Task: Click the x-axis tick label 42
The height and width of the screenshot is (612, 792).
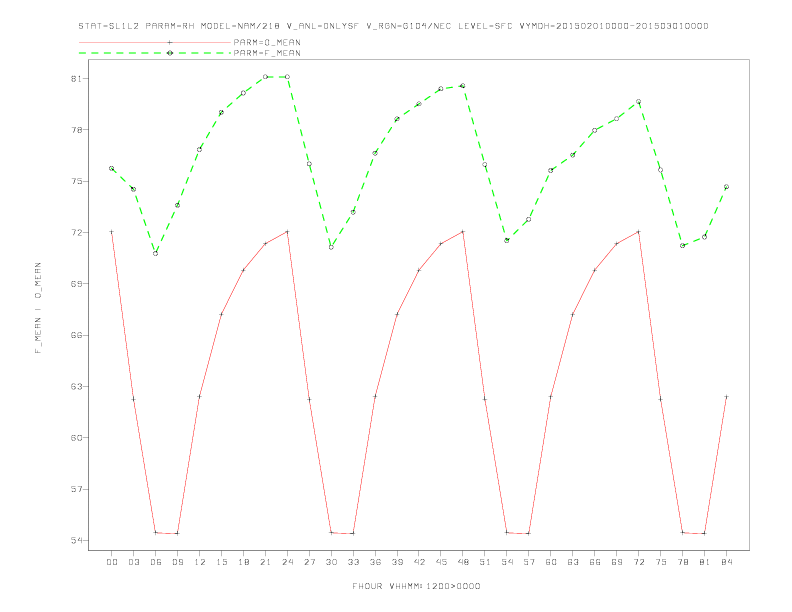Action: pyautogui.click(x=419, y=562)
